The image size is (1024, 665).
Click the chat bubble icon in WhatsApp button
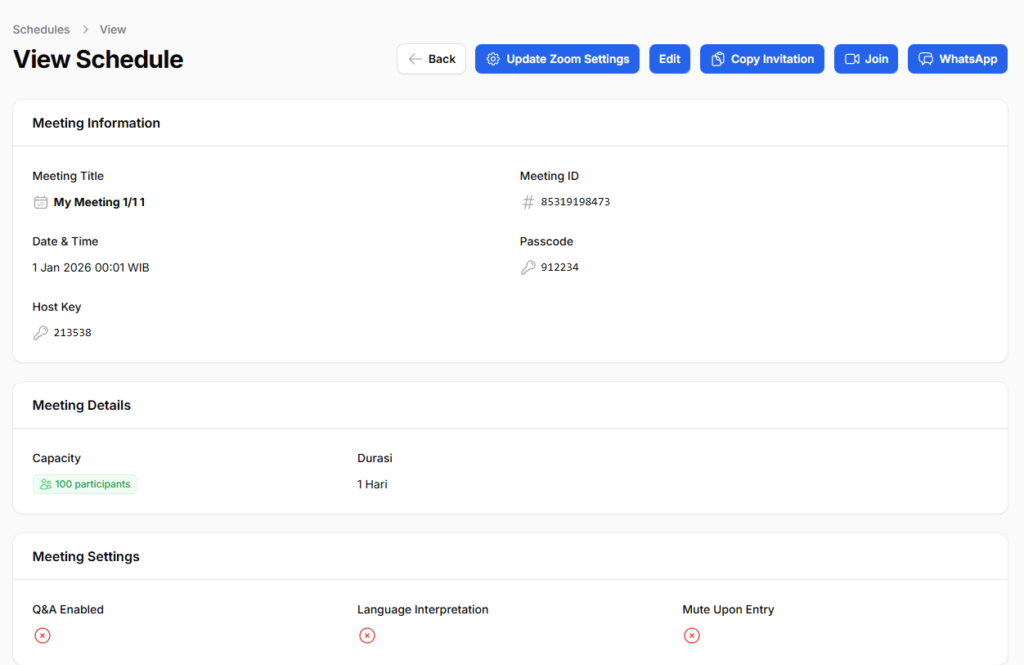(x=926, y=59)
